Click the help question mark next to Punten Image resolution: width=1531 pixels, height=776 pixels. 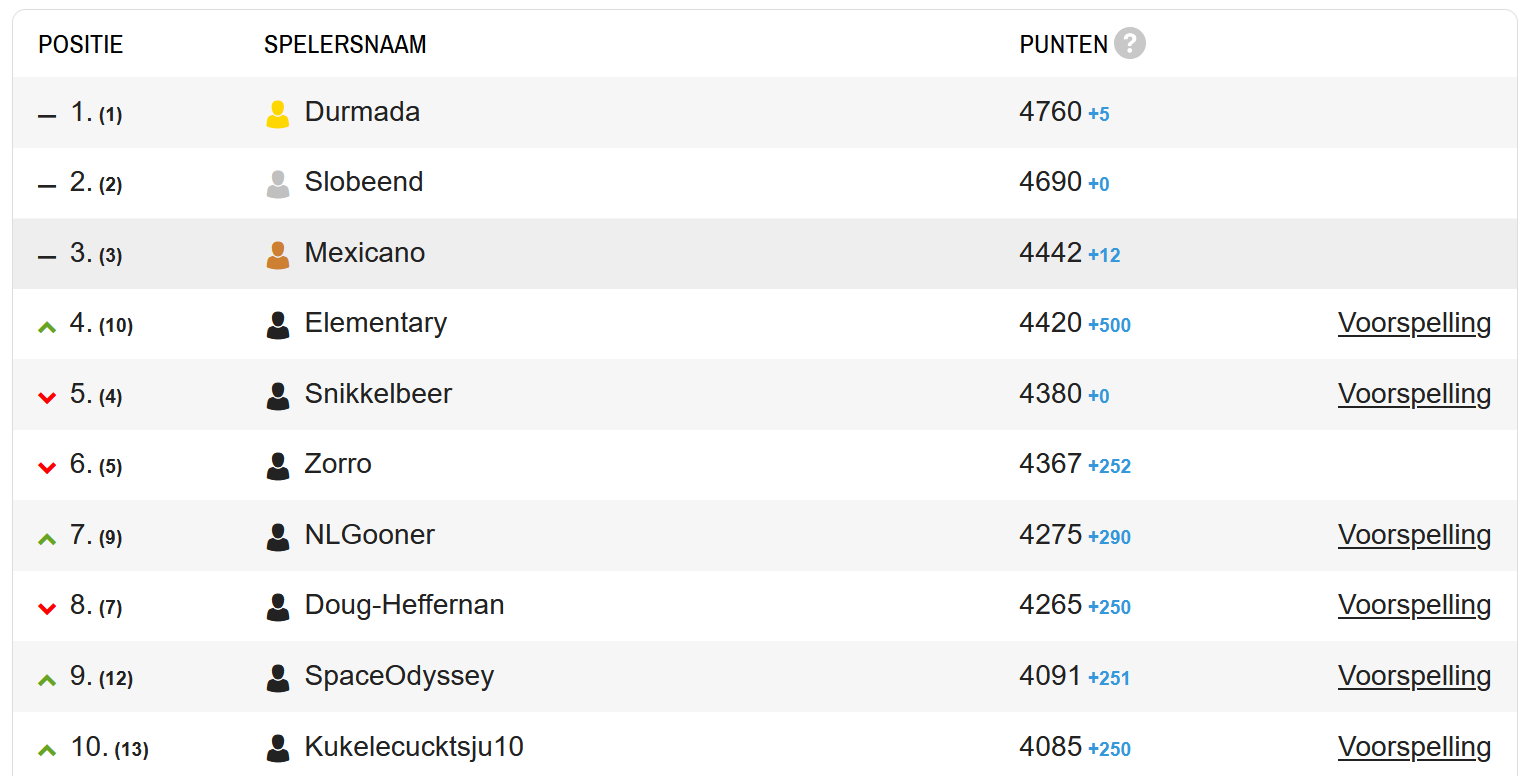click(1130, 43)
